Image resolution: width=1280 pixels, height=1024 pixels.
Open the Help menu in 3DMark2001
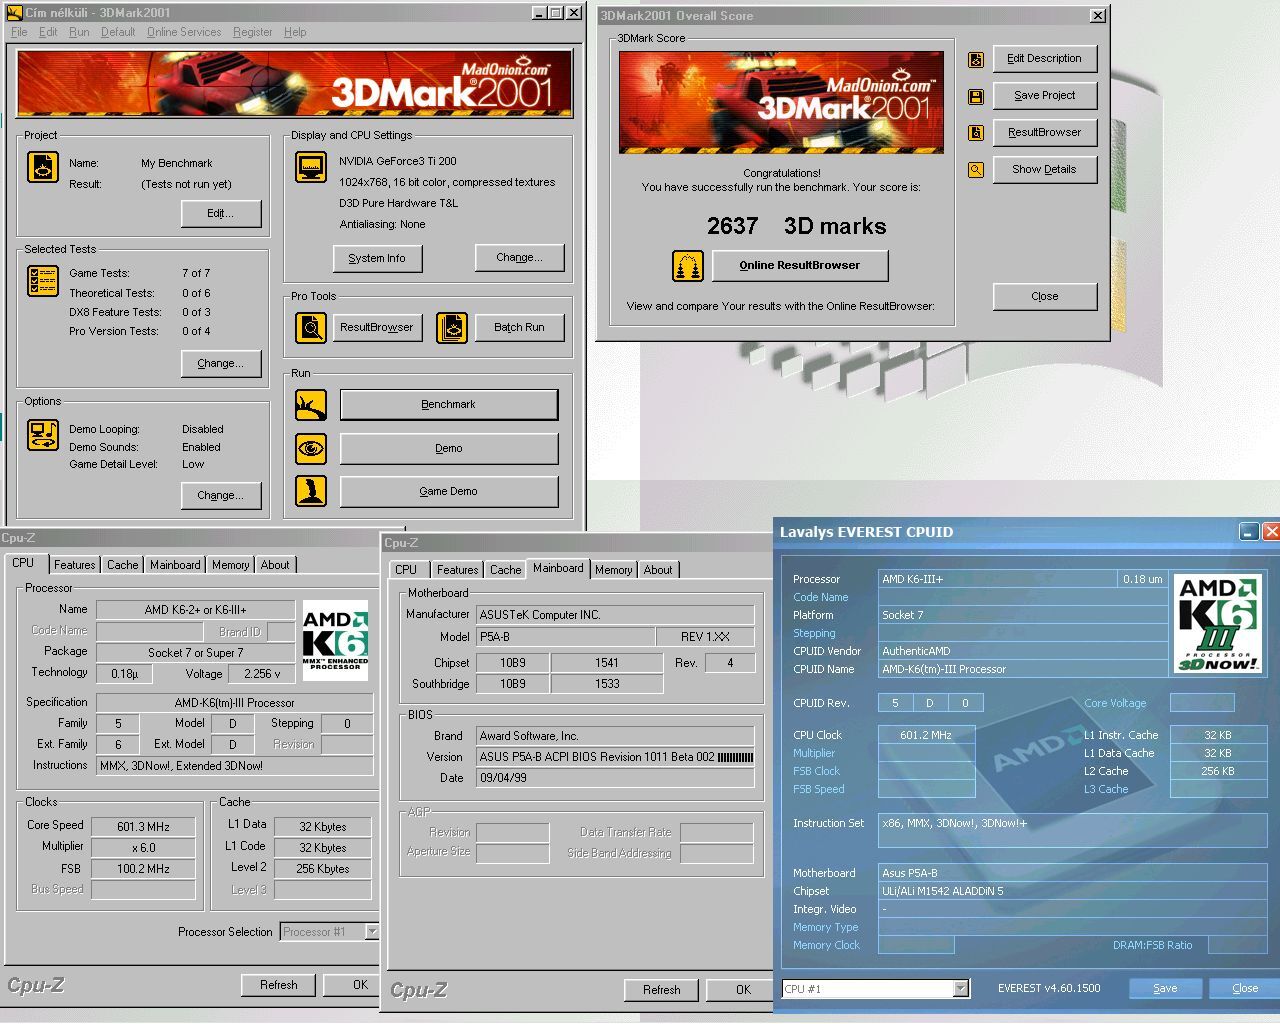(x=295, y=32)
